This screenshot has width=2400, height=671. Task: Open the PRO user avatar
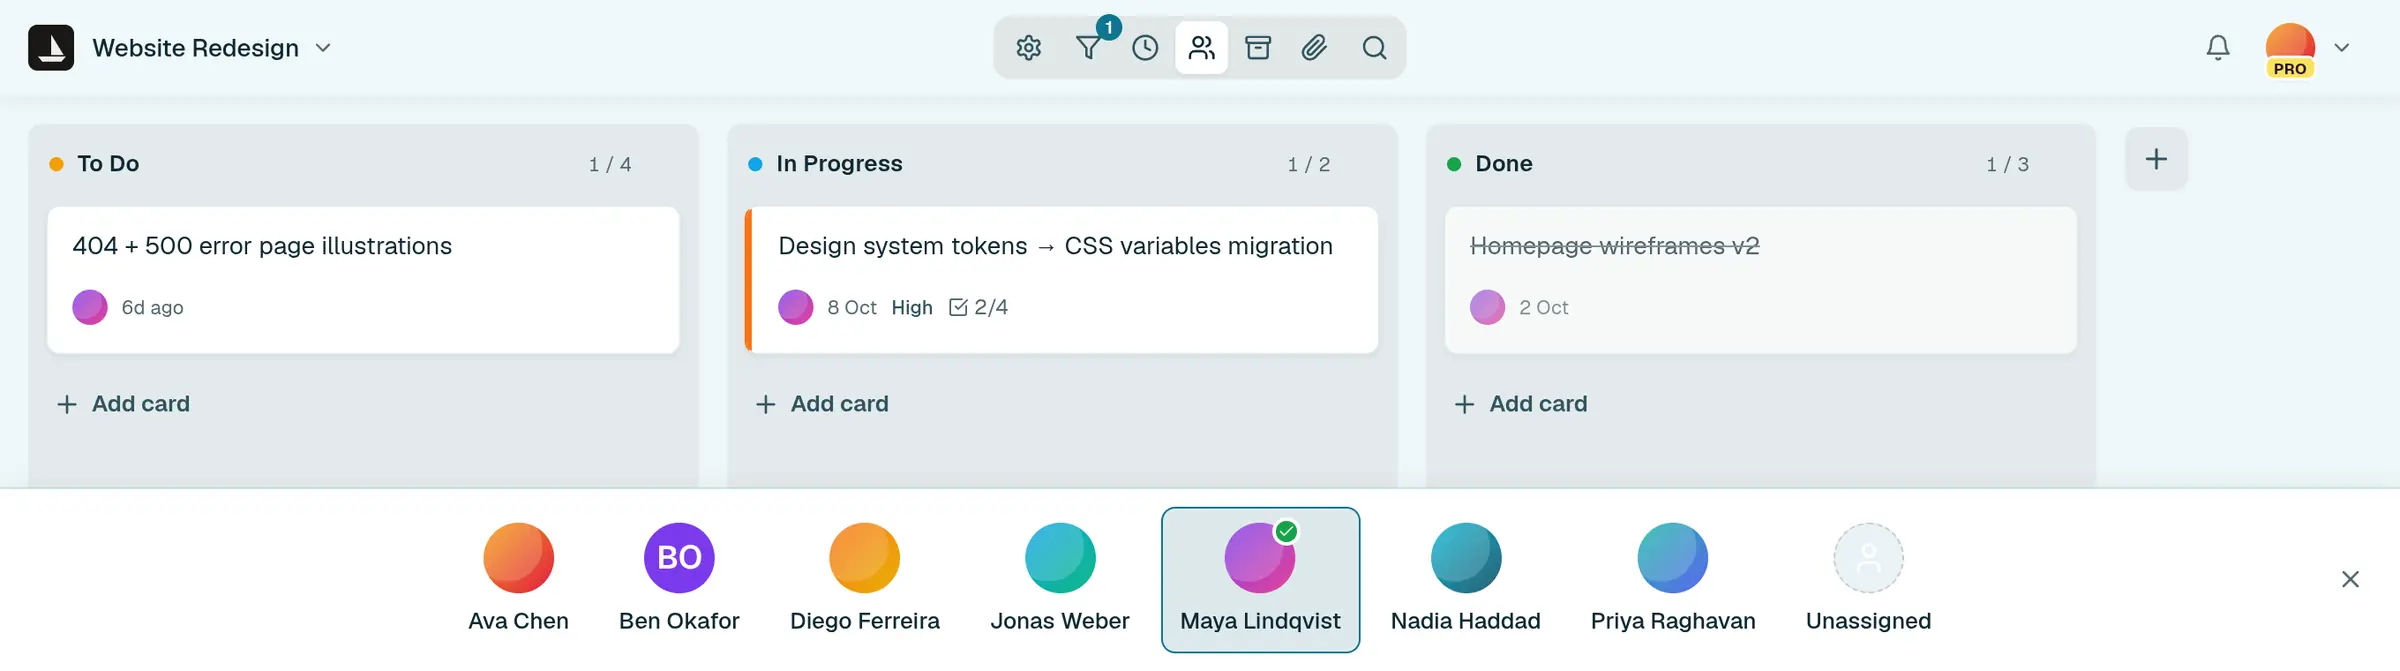(x=2290, y=50)
